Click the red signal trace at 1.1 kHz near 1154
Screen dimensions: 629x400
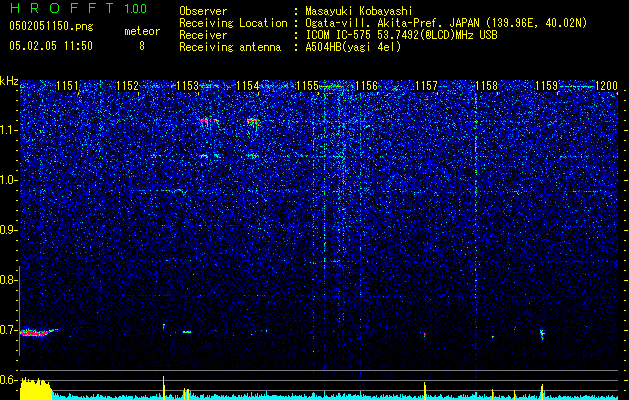coord(253,120)
